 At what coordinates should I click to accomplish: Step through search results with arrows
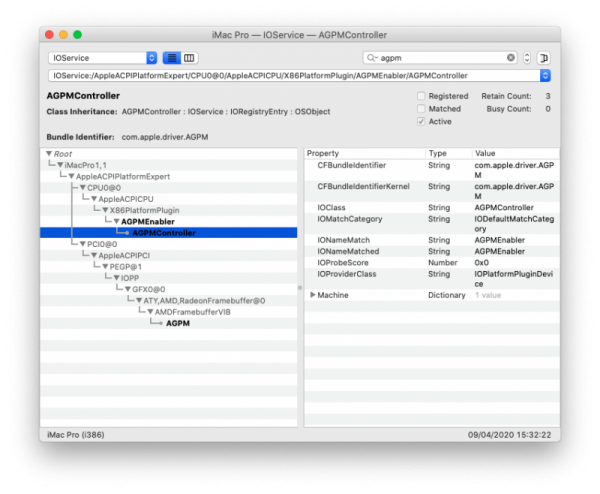click(527, 58)
